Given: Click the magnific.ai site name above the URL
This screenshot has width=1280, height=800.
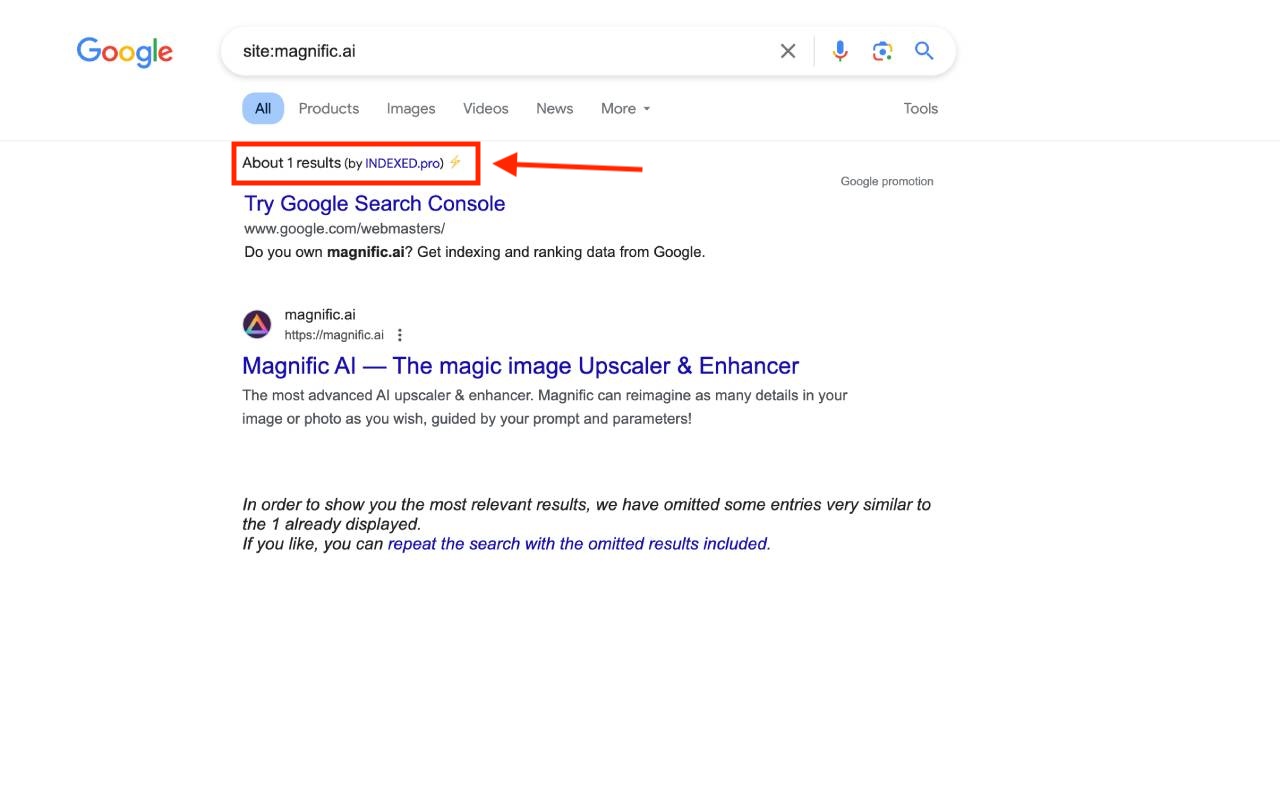Looking at the screenshot, I should [320, 314].
